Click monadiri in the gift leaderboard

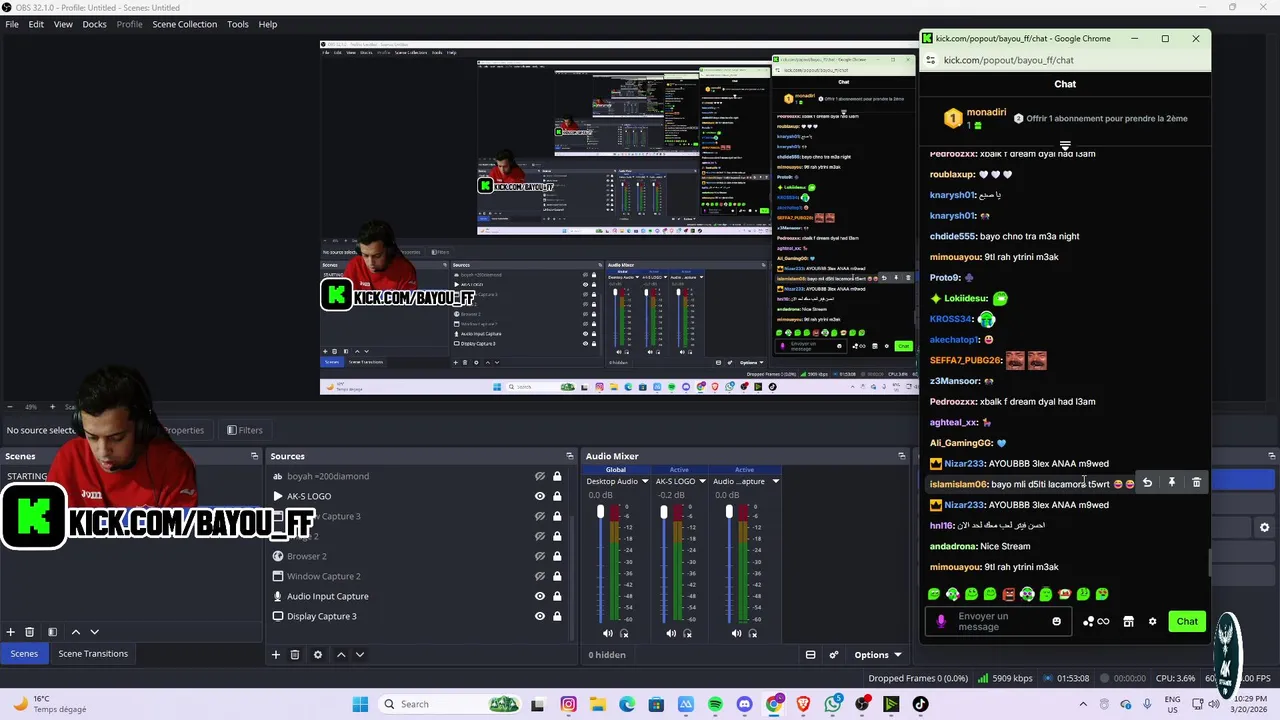tap(986, 112)
